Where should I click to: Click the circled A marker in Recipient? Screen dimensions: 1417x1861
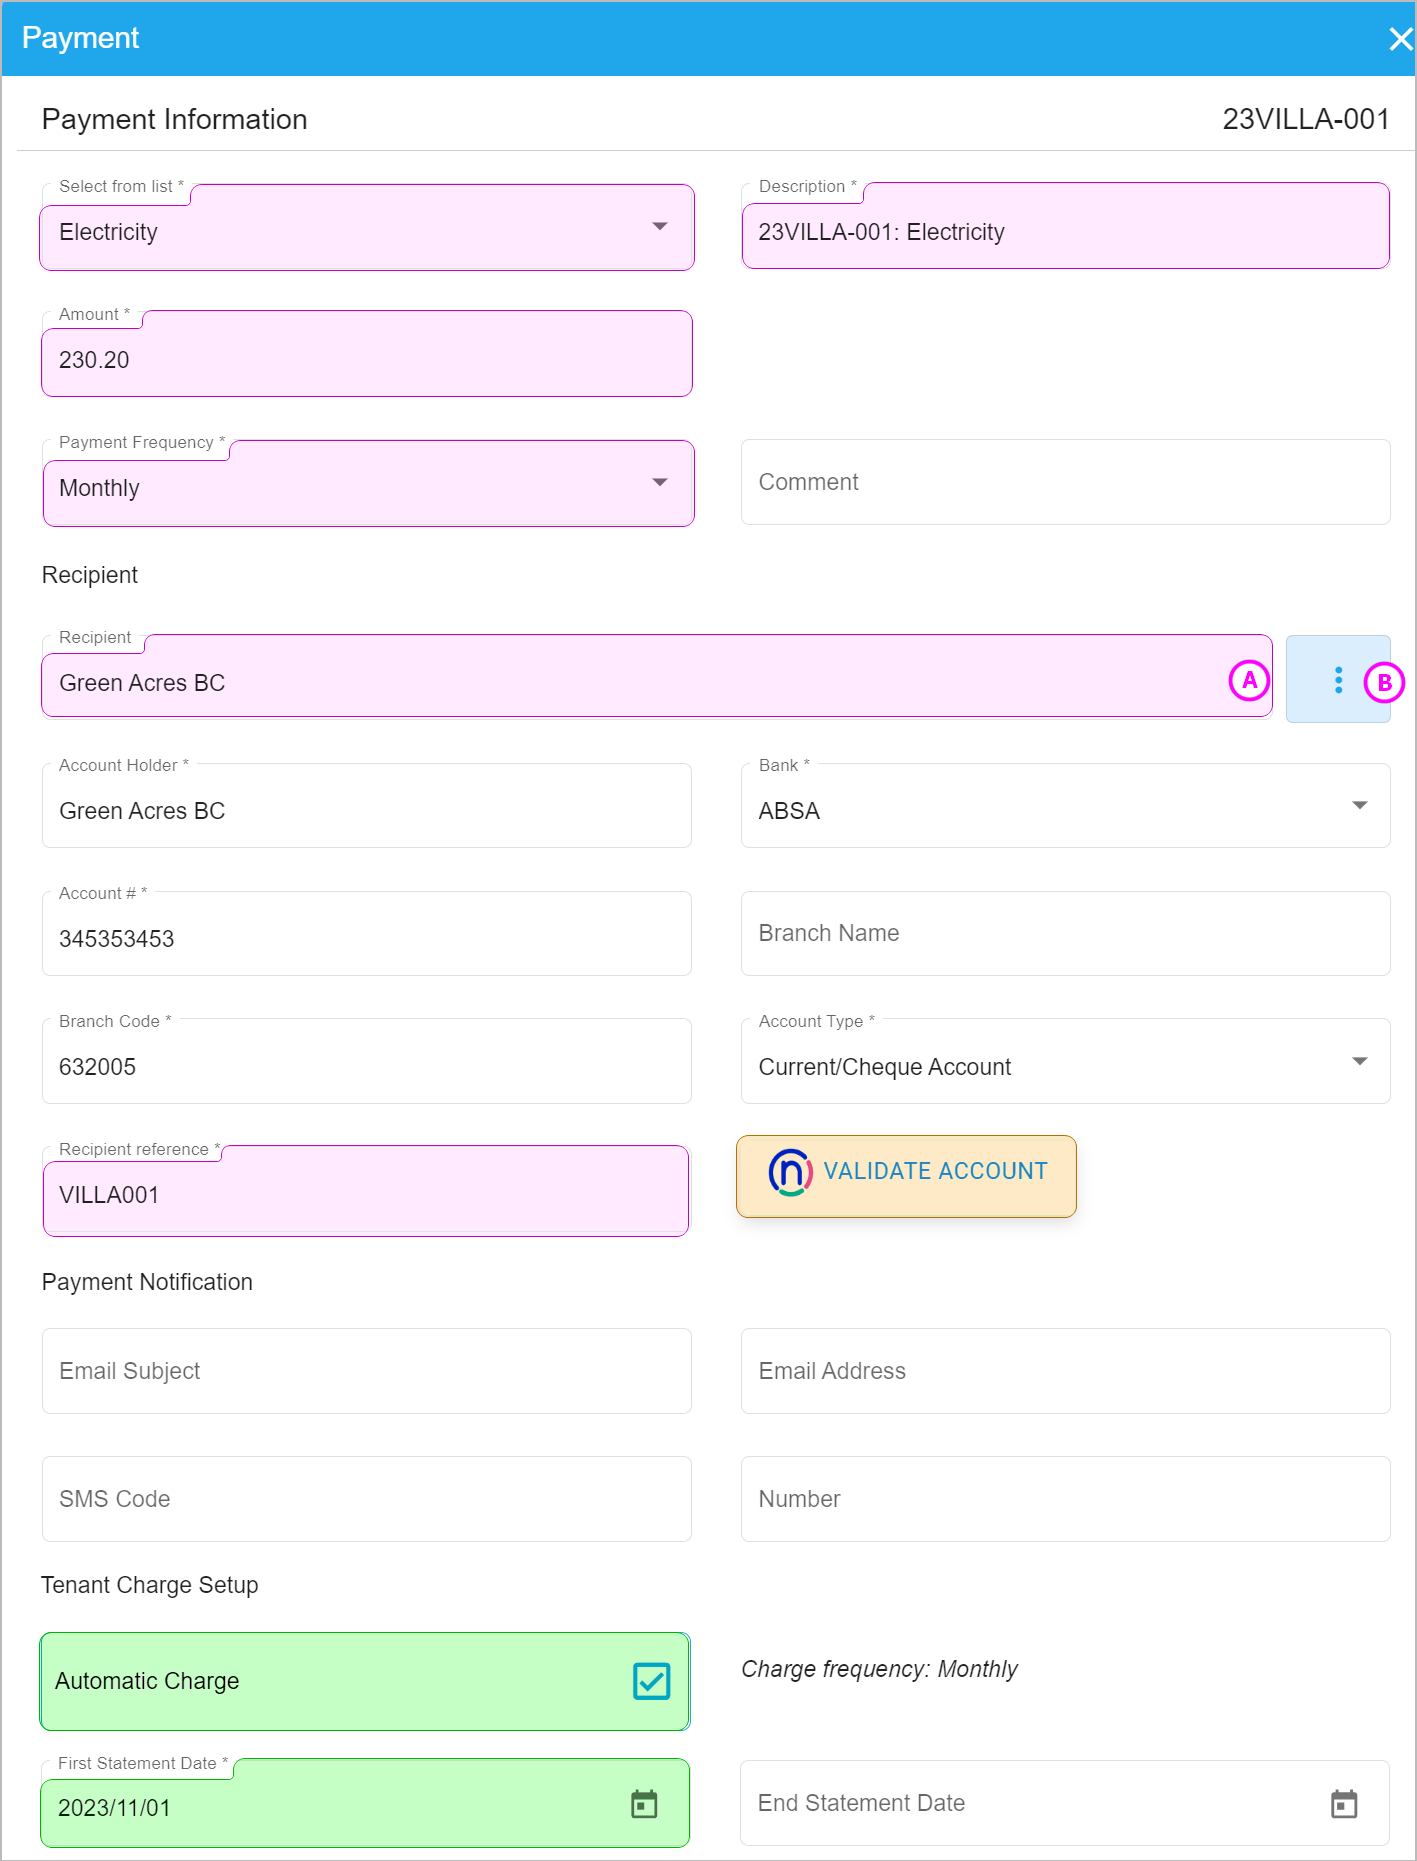tap(1249, 681)
